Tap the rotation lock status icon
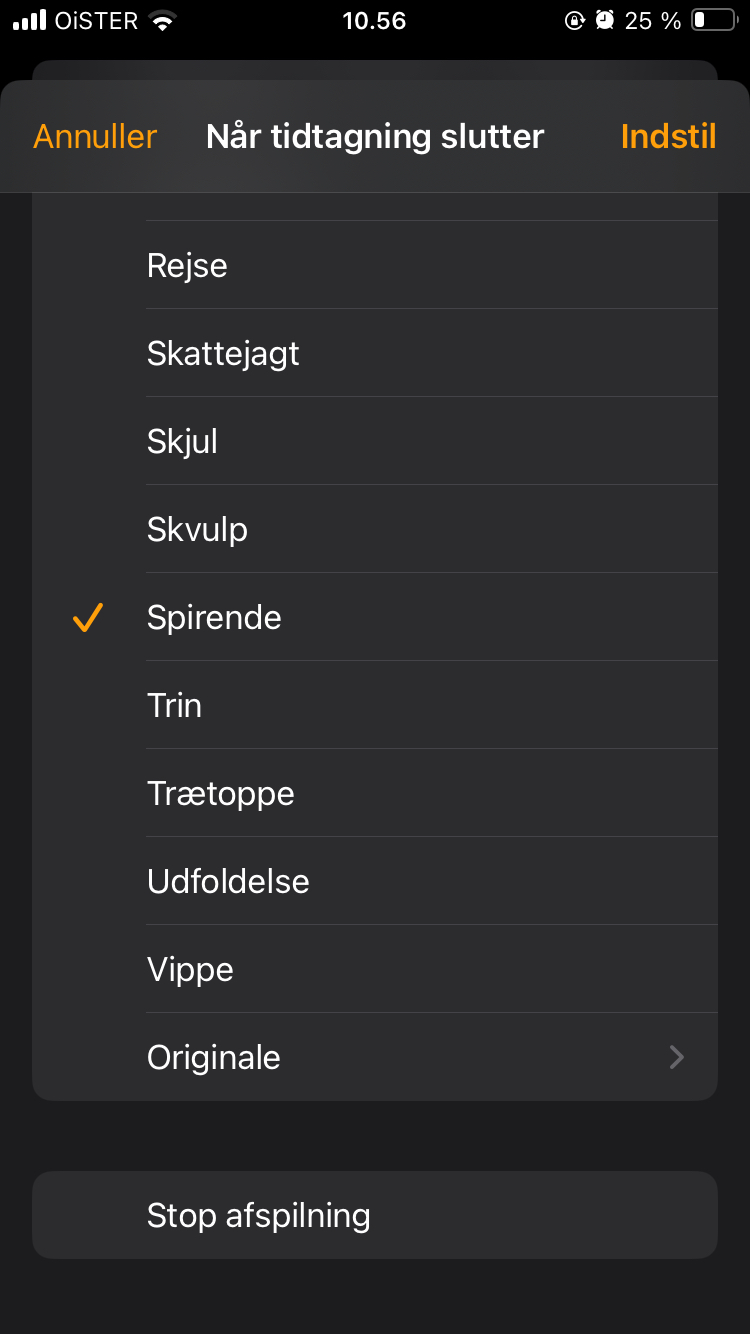The height and width of the screenshot is (1334, 750). point(574,20)
